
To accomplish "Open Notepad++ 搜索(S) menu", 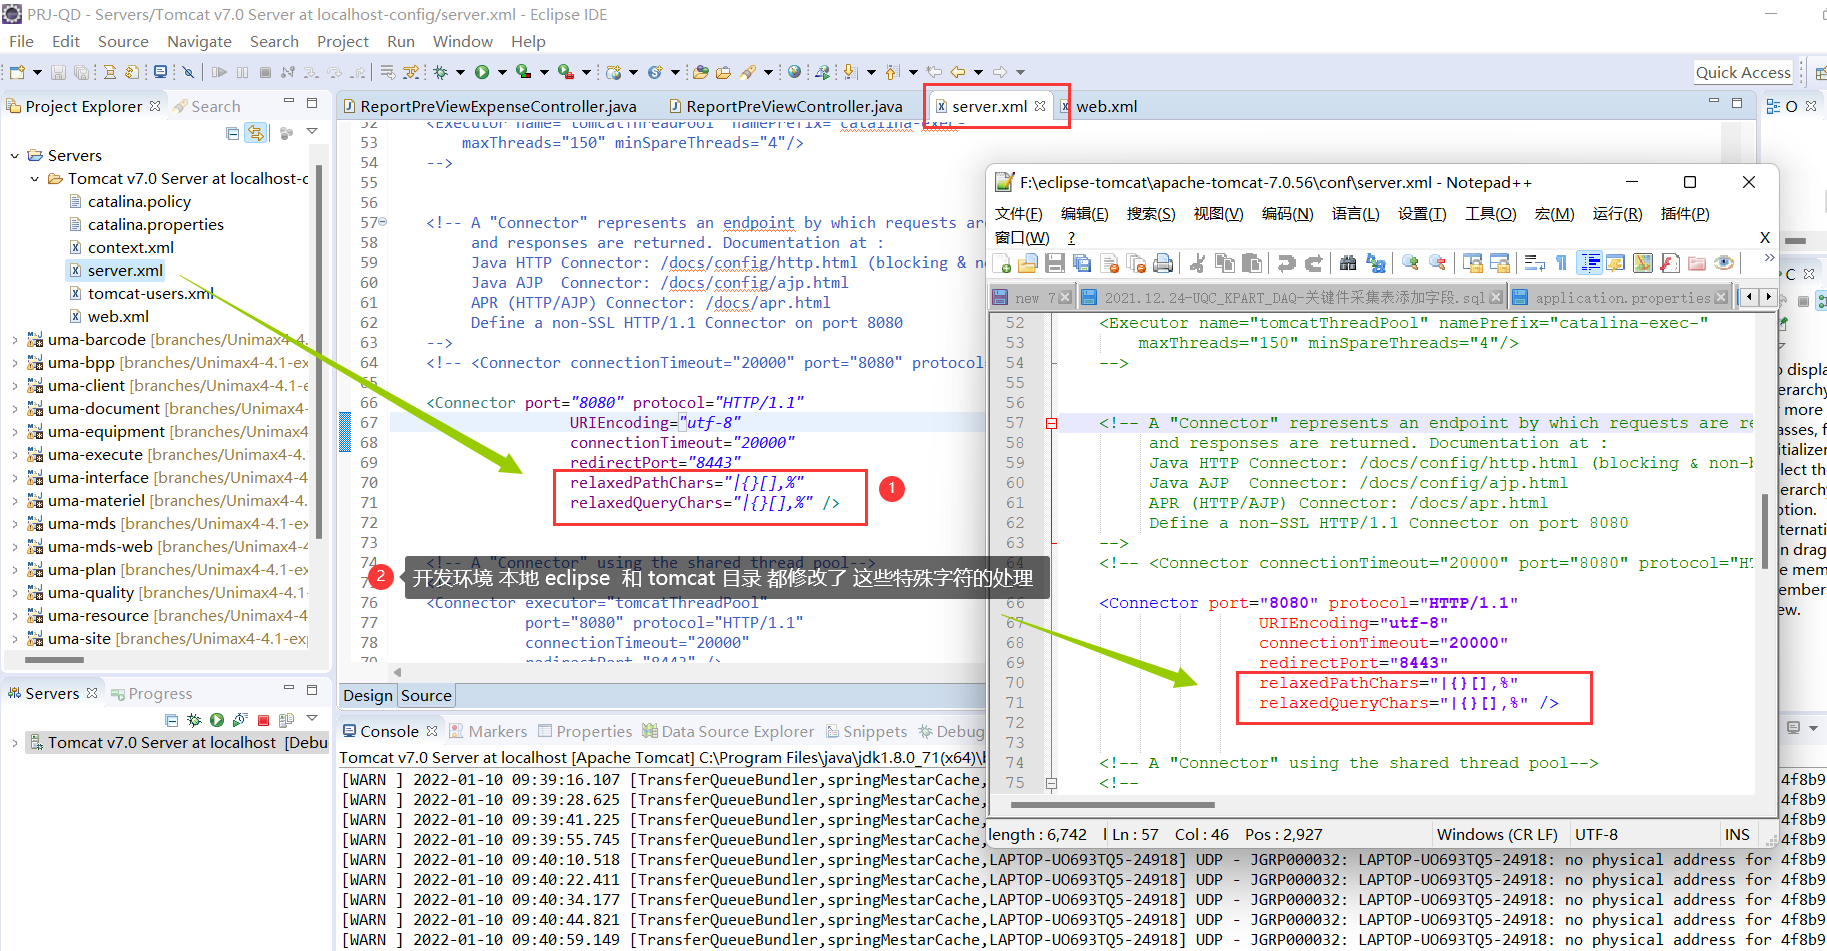I will pyautogui.click(x=1150, y=213).
